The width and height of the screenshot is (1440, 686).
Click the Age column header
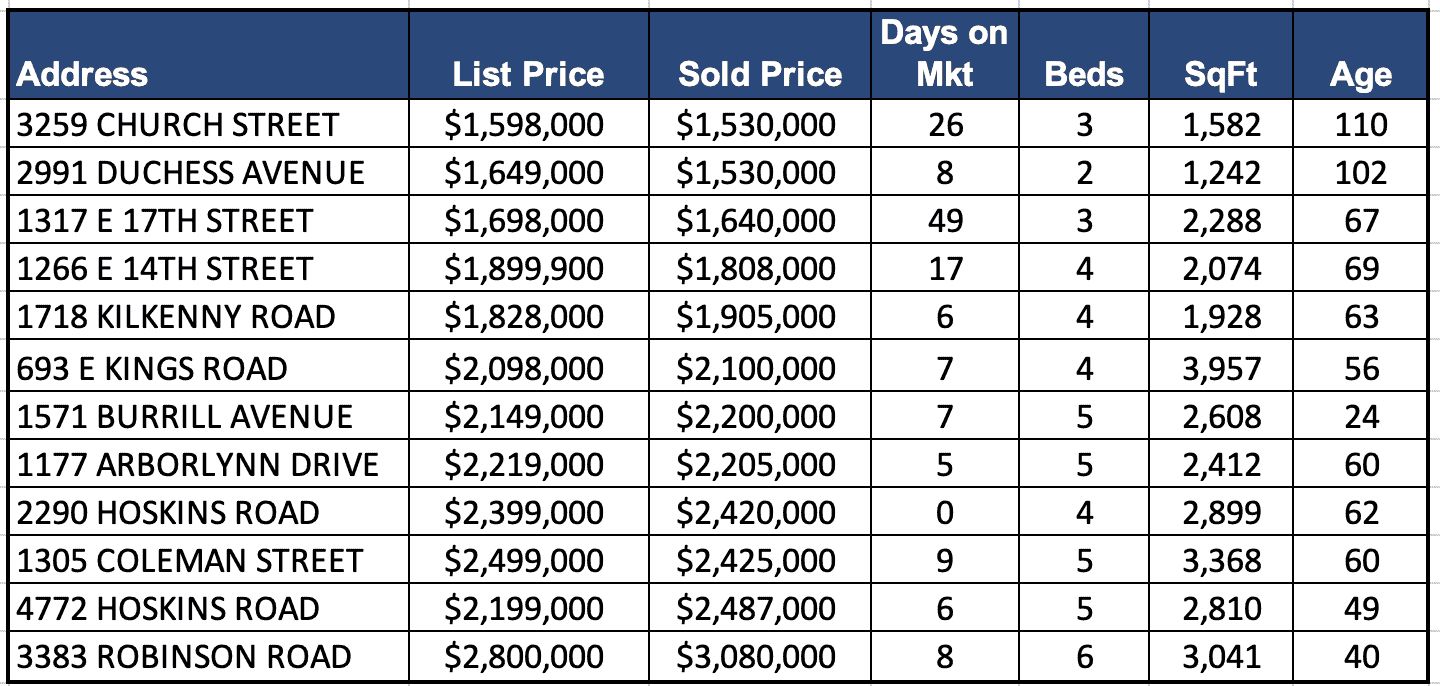[1360, 74]
